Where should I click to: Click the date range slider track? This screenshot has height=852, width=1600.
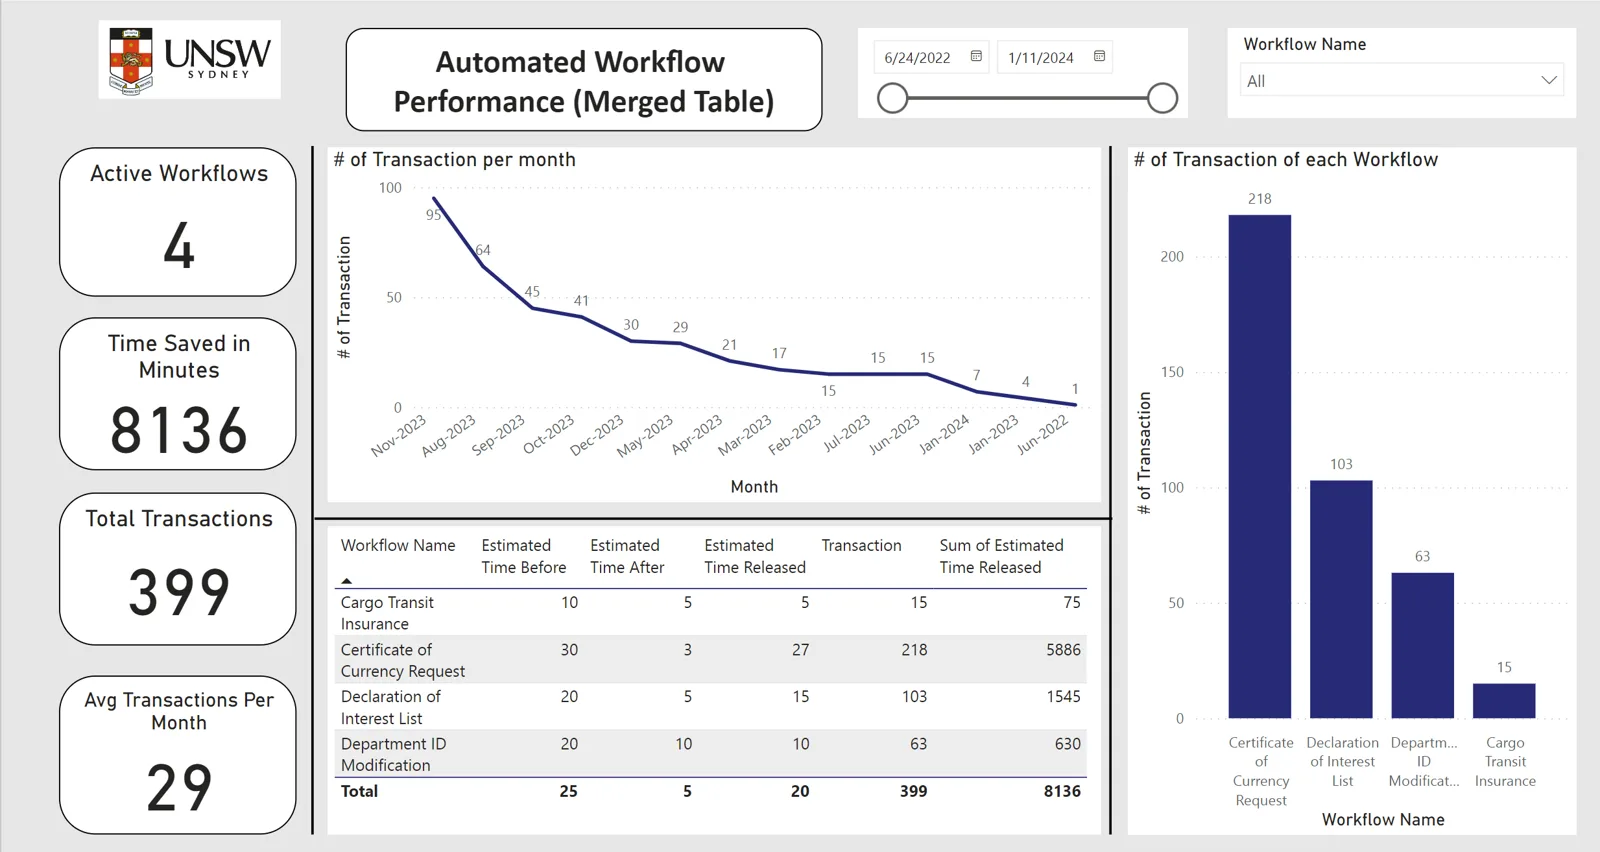tap(1027, 98)
